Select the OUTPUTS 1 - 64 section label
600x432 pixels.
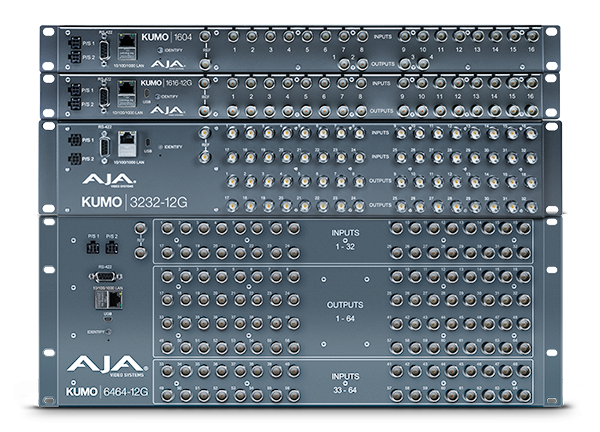click(344, 308)
